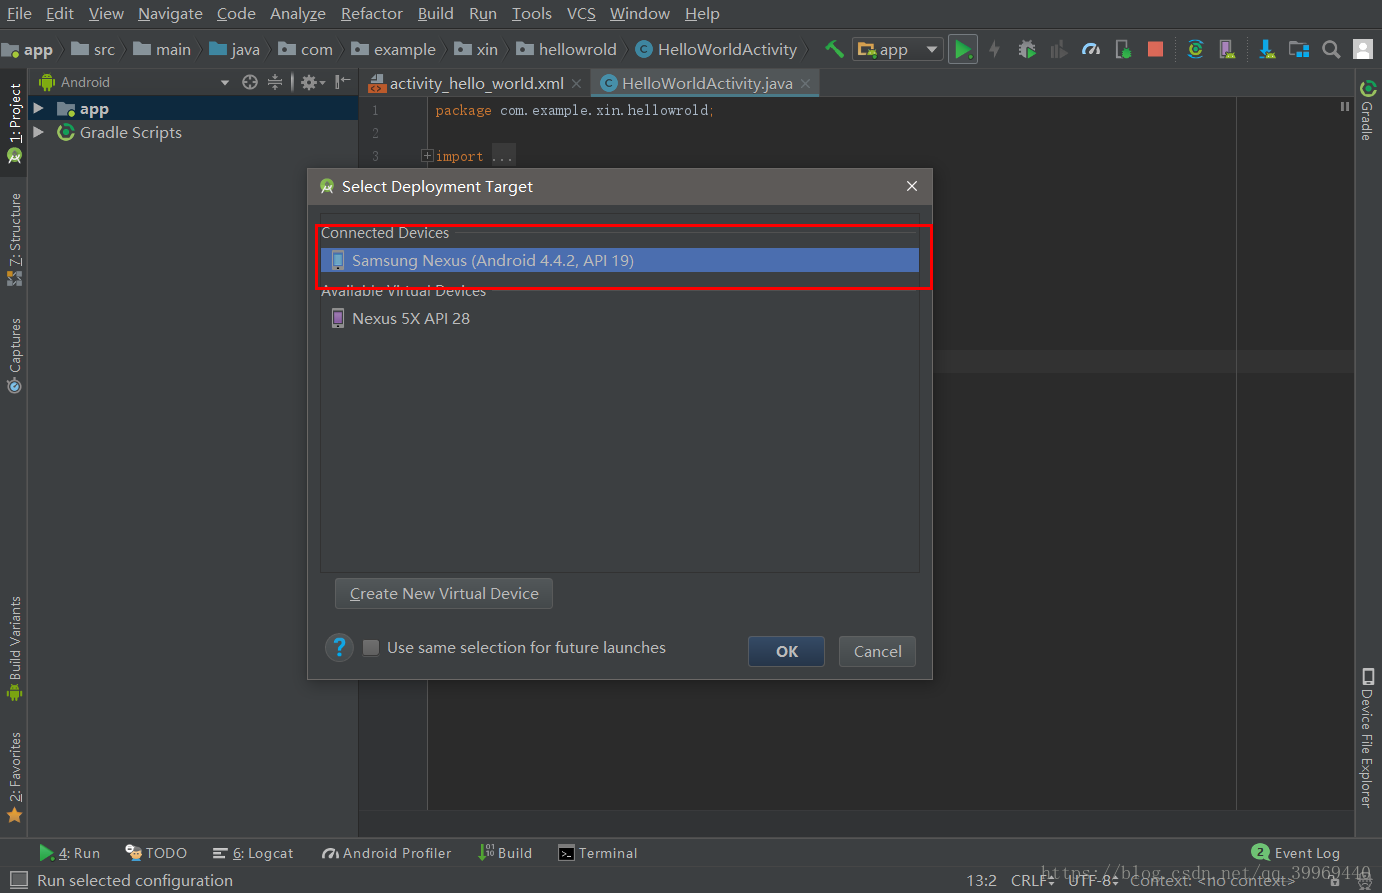Open the Event Log tool window
This screenshot has width=1382, height=893.
click(1296, 853)
